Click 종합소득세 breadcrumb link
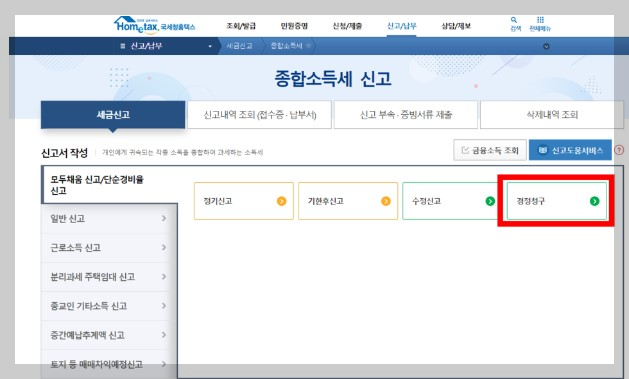This screenshot has width=629, height=379. [286, 46]
